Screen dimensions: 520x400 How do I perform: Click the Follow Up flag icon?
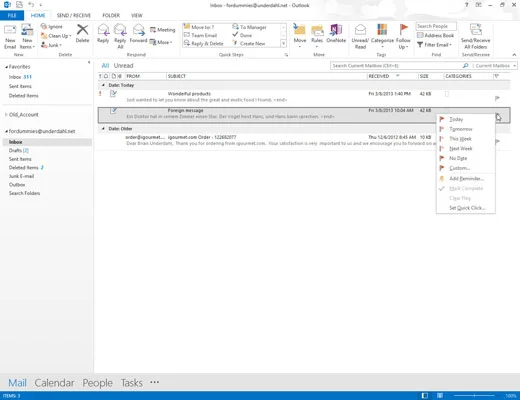(x=403, y=30)
